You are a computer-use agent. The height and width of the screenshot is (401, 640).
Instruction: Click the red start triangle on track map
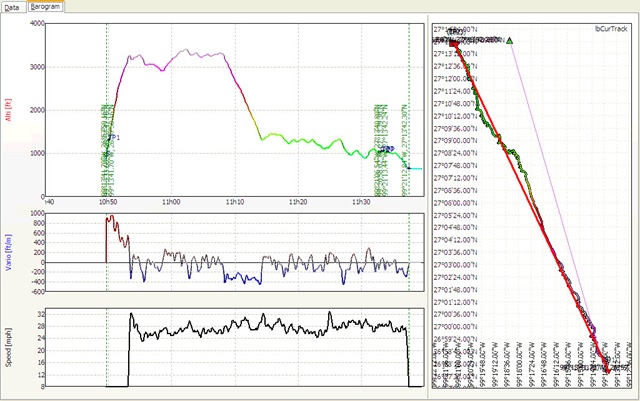[x=453, y=43]
